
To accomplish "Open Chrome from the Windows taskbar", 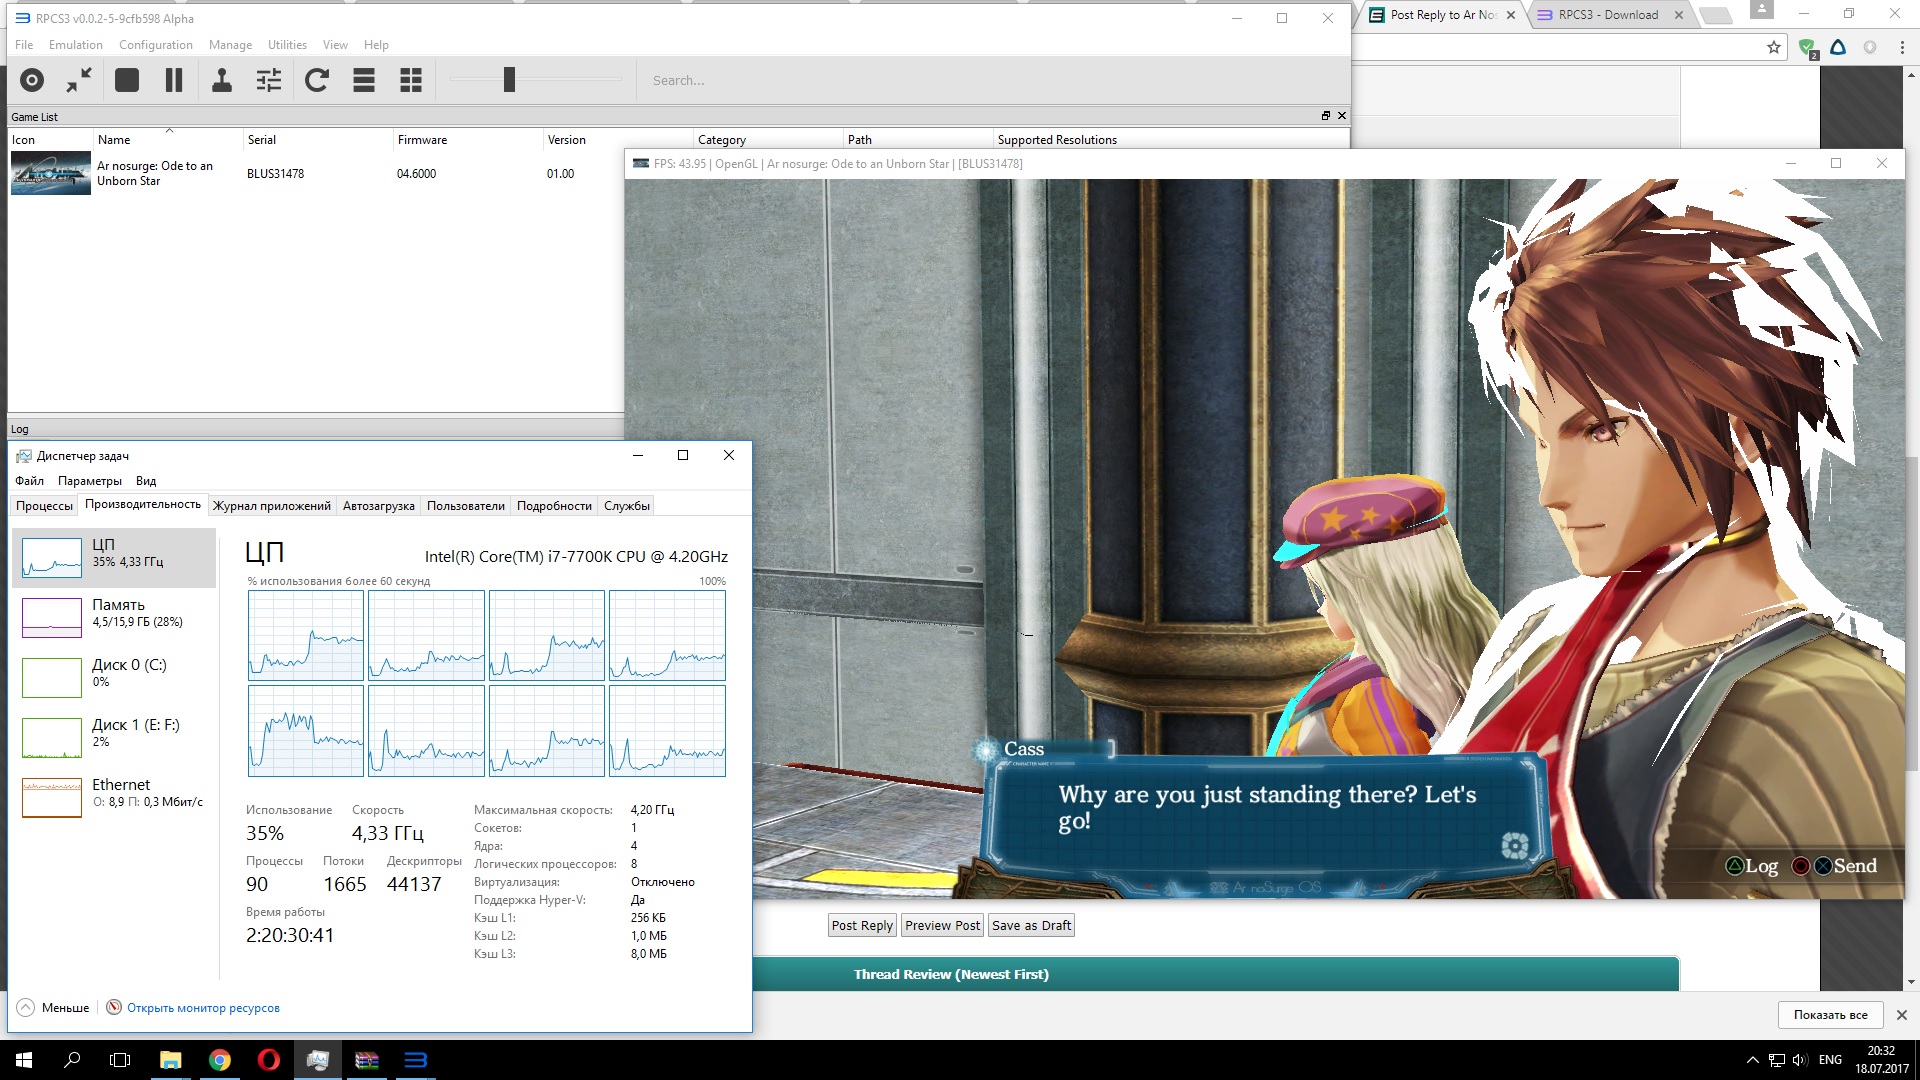I will [220, 1060].
